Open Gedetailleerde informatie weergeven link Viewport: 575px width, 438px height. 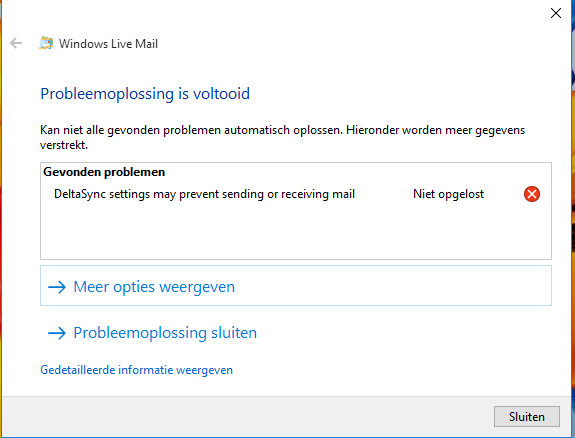pos(136,370)
